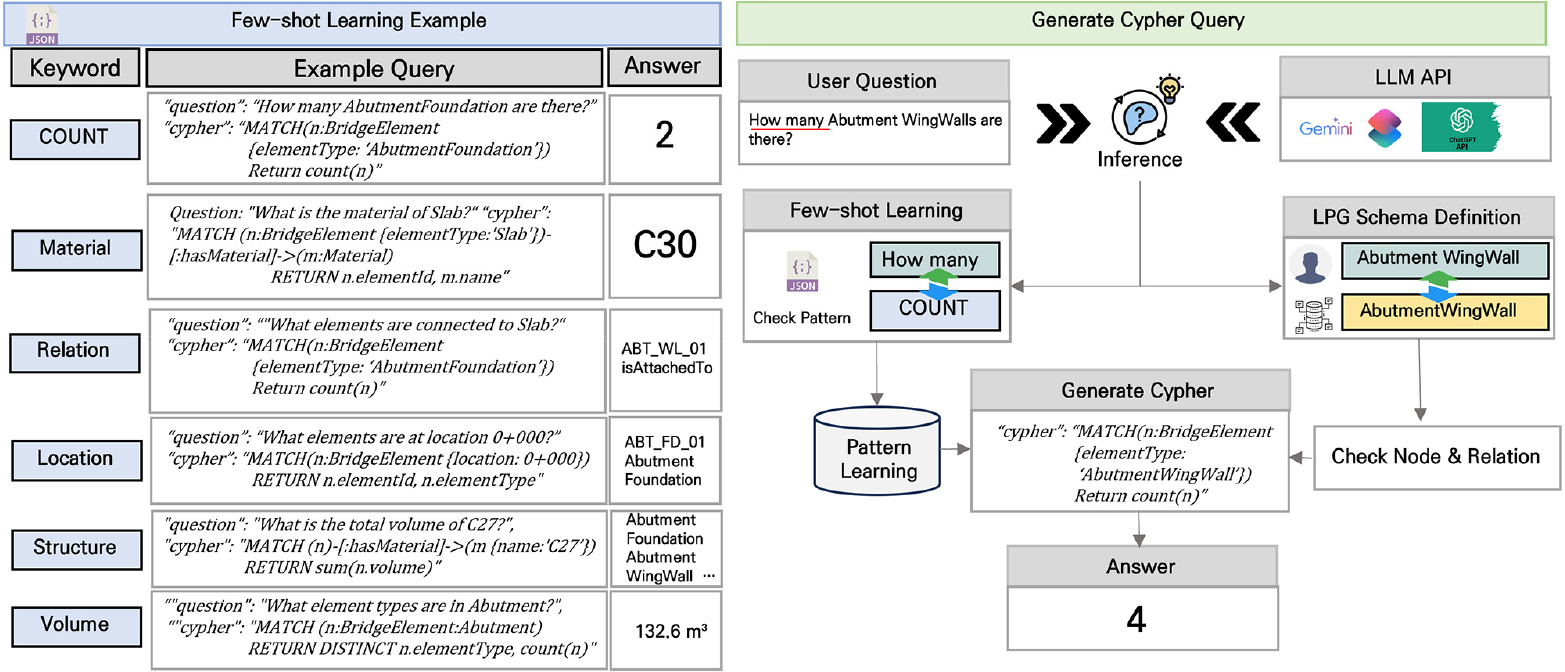Click the Relation keyword box
Image resolution: width=1565 pixels, height=672 pixels.
click(x=76, y=351)
